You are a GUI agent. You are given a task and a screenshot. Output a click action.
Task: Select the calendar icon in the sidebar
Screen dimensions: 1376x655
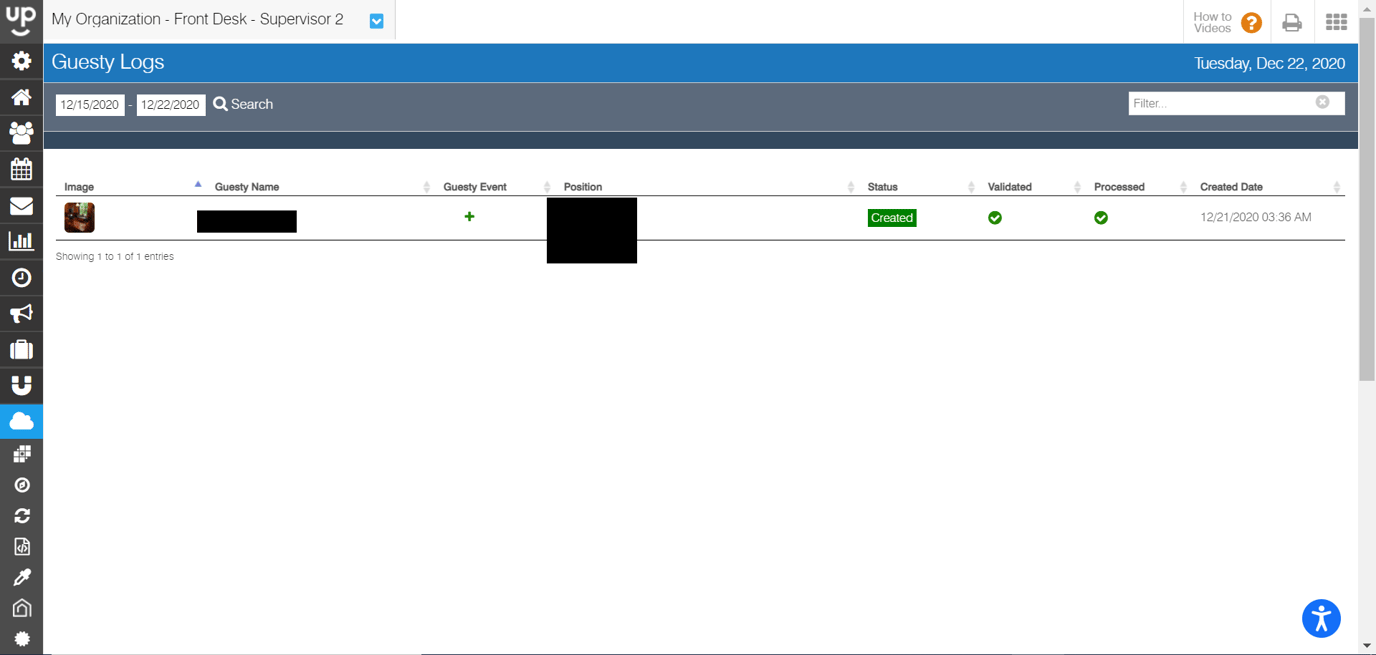[x=21, y=169]
